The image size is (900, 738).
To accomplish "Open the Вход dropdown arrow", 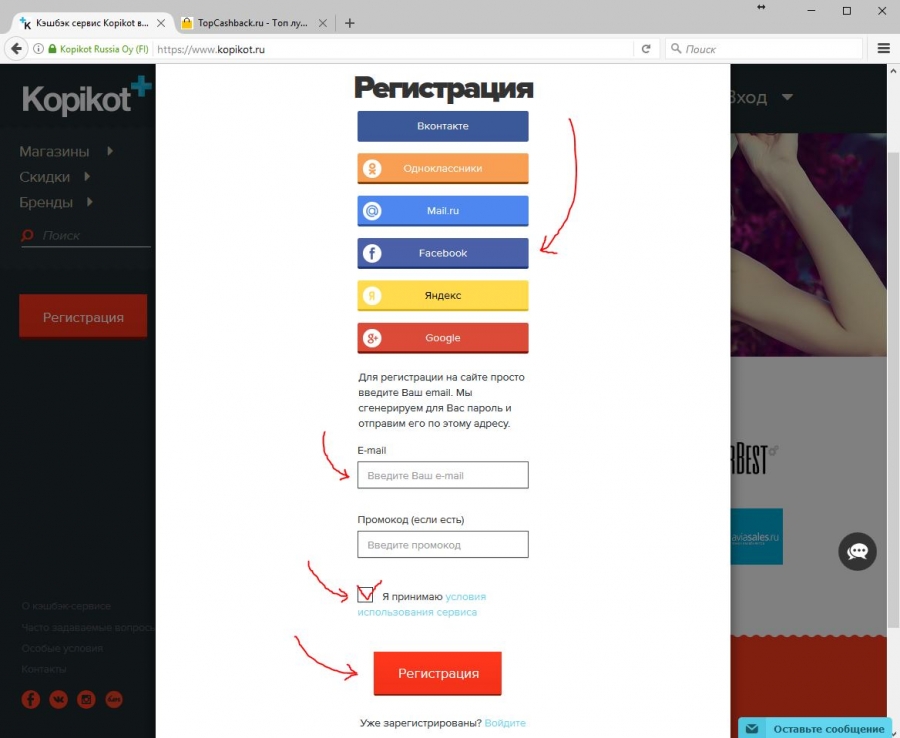I will (788, 97).
